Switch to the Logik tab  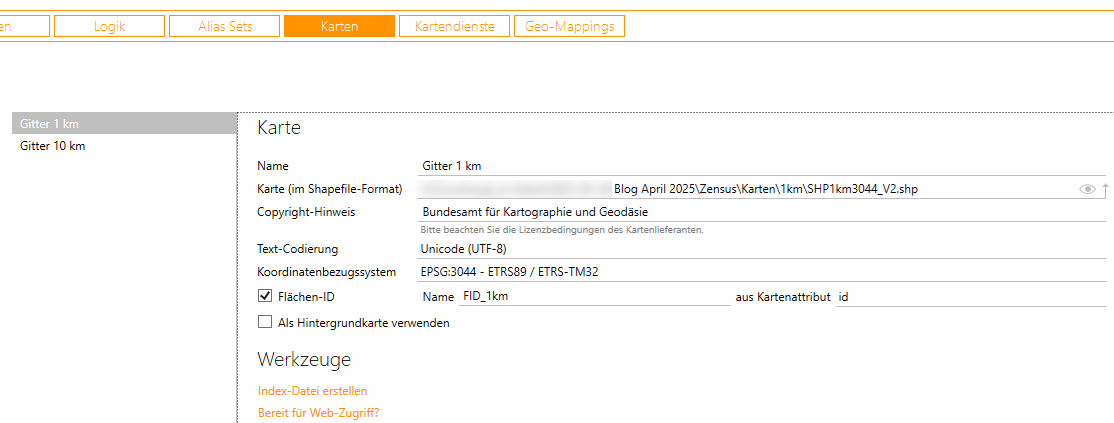coord(109,27)
